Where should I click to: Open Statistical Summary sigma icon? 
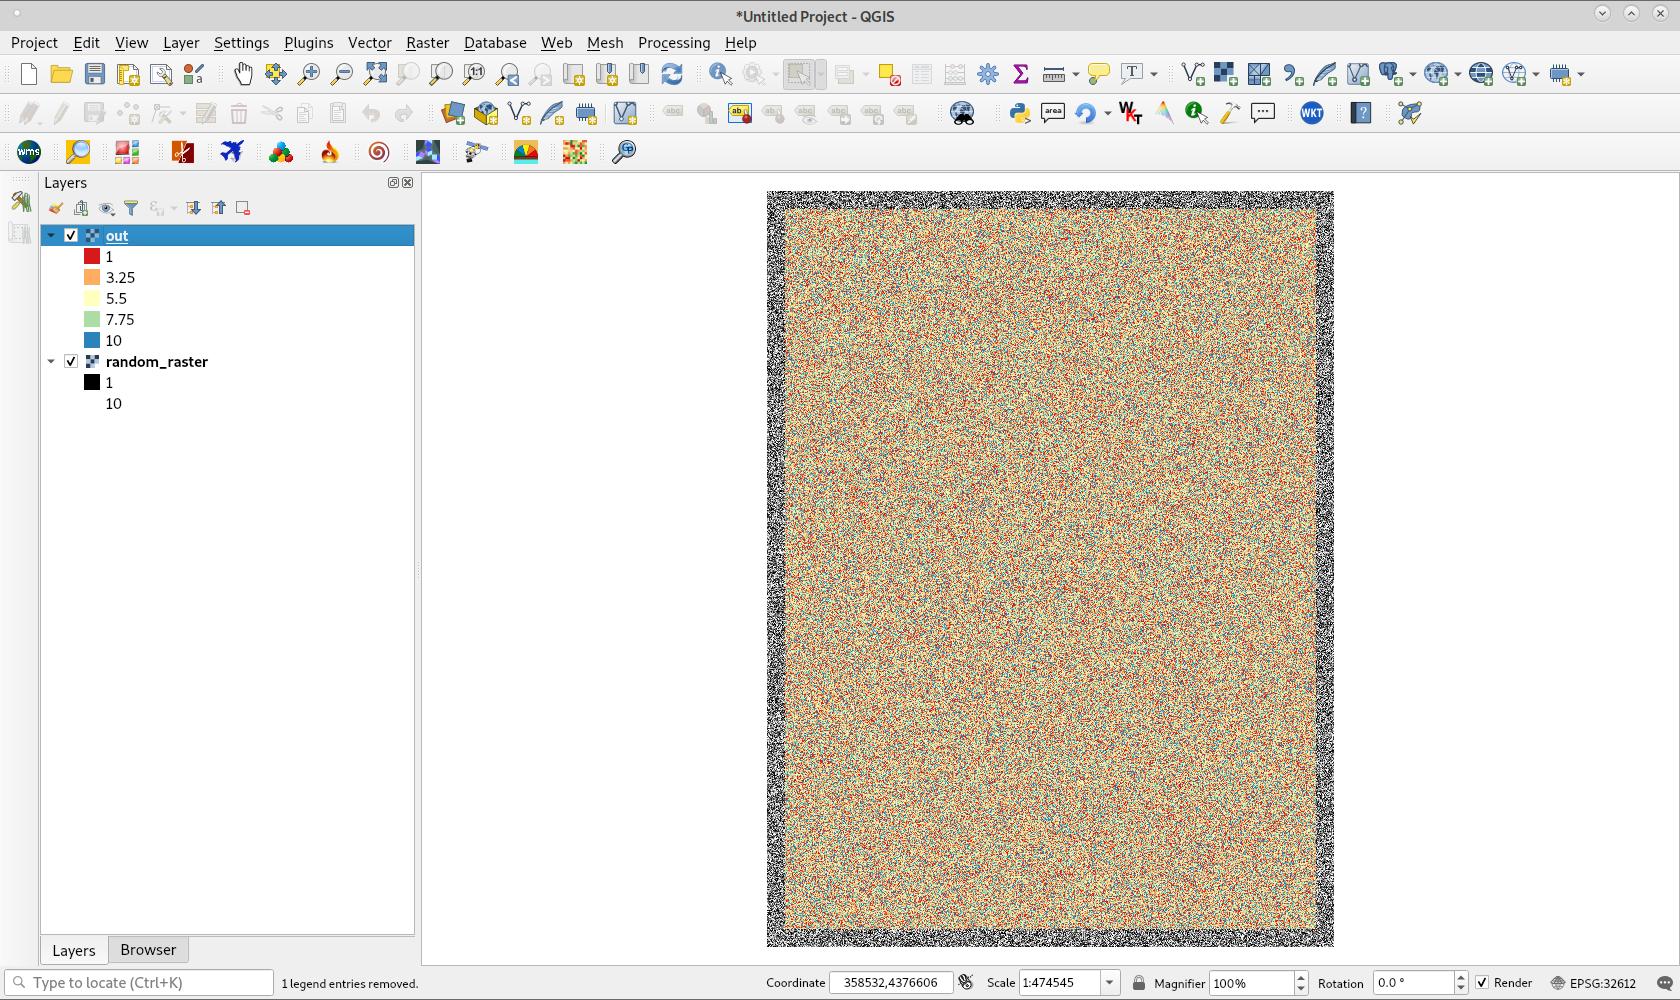coord(1021,74)
